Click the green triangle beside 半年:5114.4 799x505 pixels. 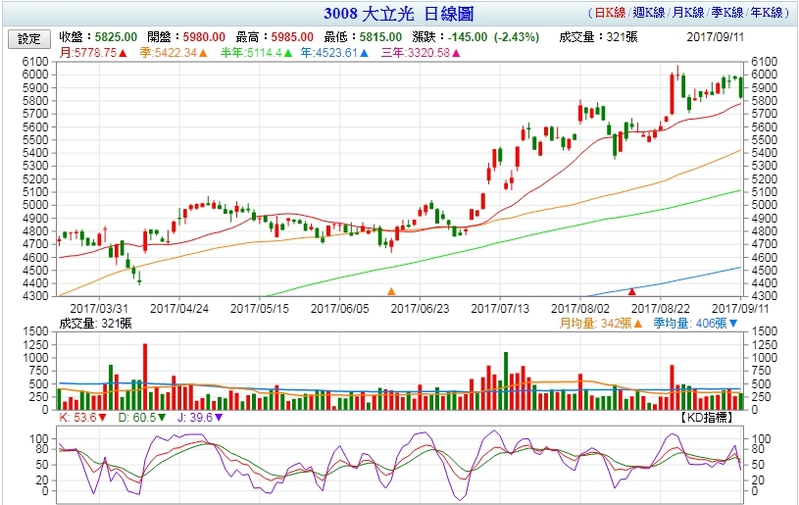click(x=288, y=53)
